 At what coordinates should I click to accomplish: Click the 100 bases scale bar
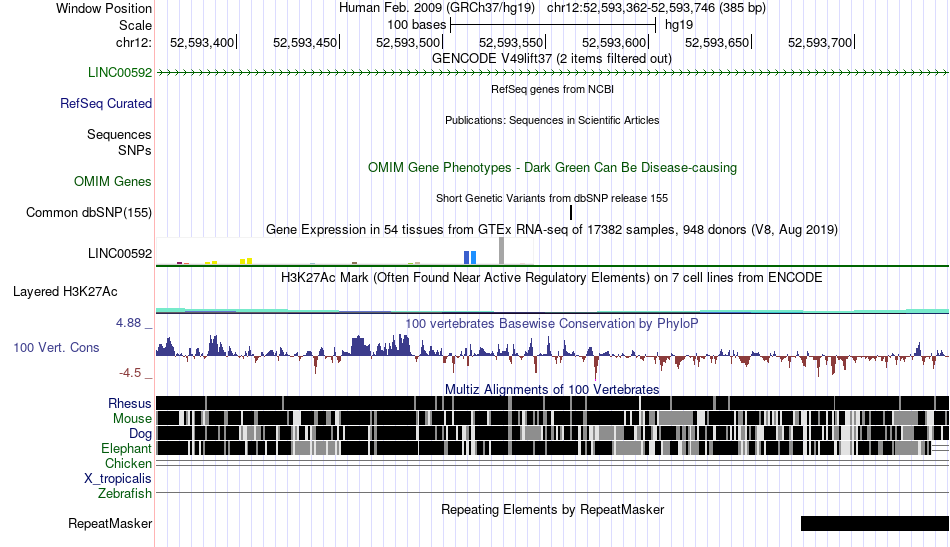point(553,25)
